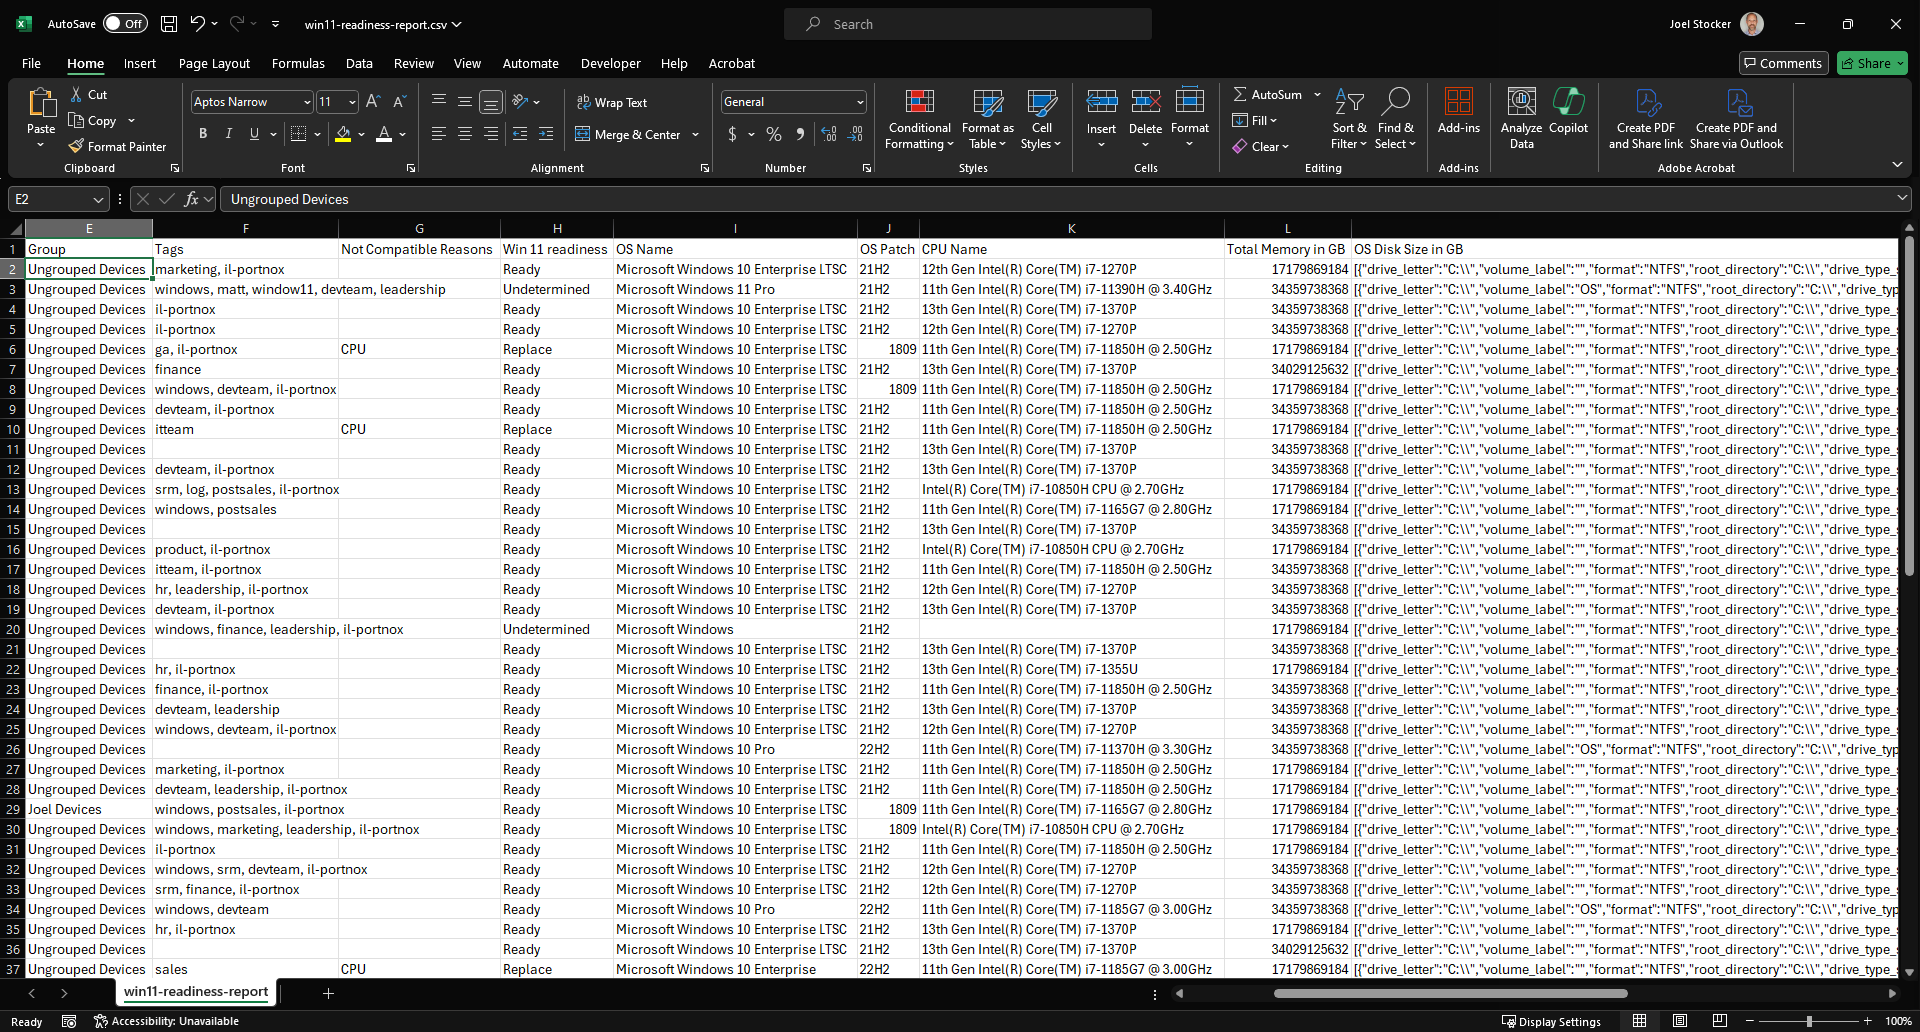Click the Search box in title bar
This screenshot has height=1032, width=1920.
967,24
